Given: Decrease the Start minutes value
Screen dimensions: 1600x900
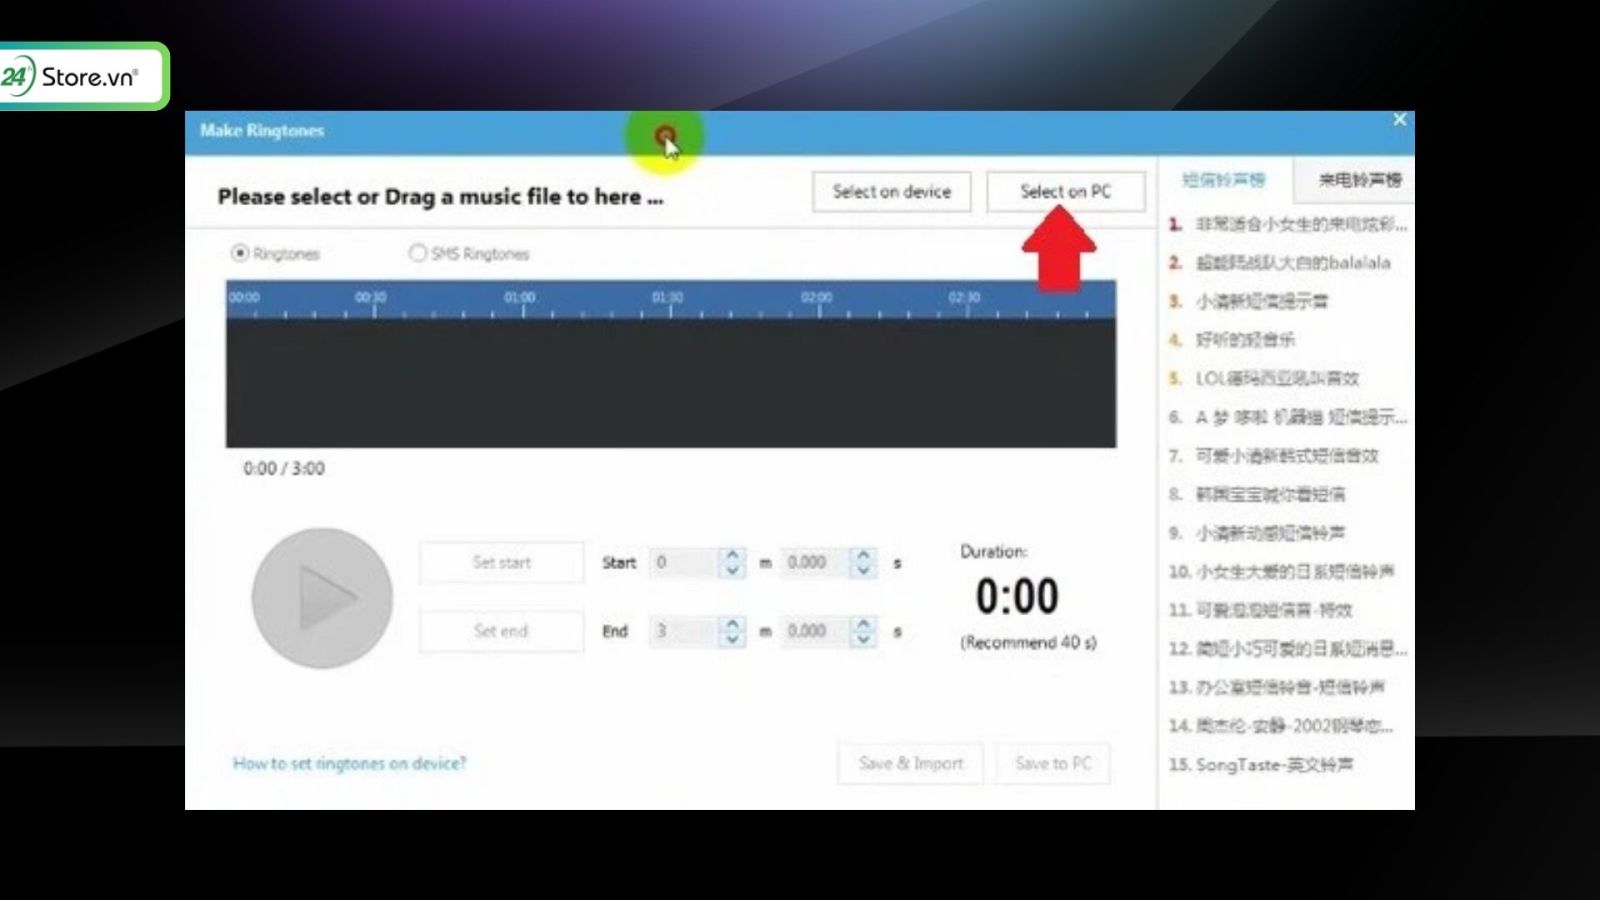Looking at the screenshot, I should (732, 570).
